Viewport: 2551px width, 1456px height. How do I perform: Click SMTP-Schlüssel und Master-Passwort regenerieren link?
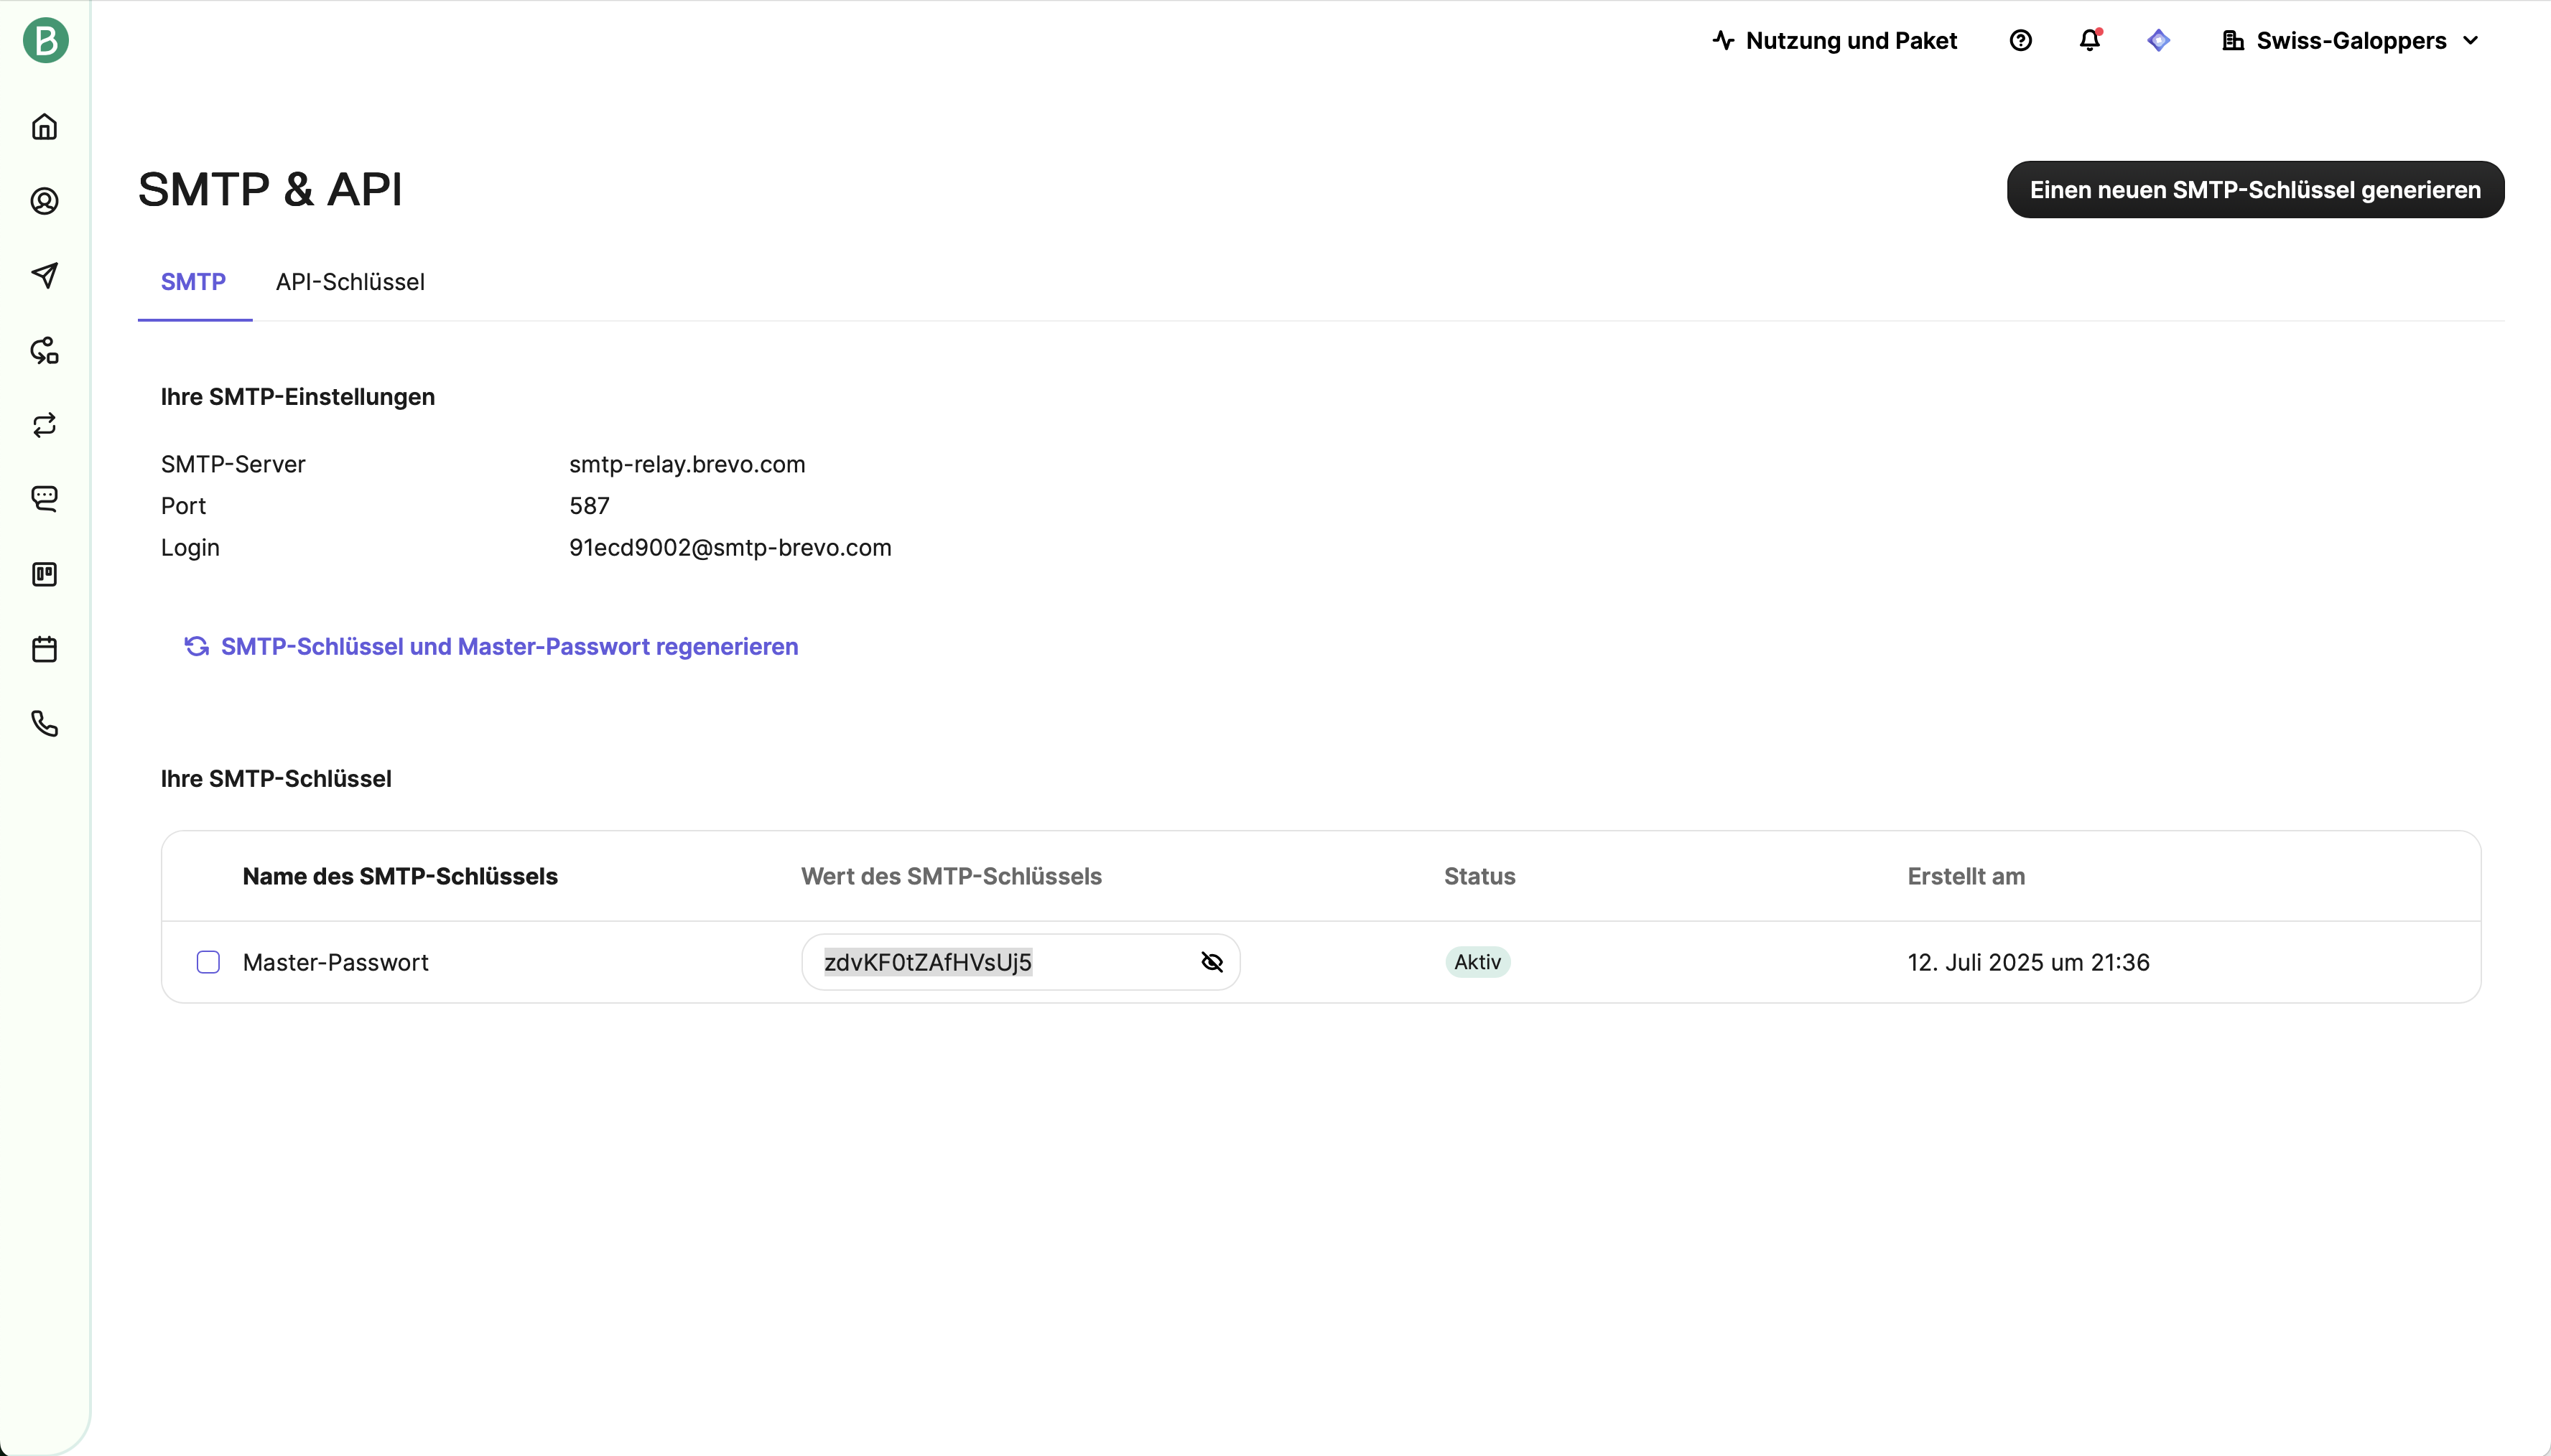[x=508, y=647]
